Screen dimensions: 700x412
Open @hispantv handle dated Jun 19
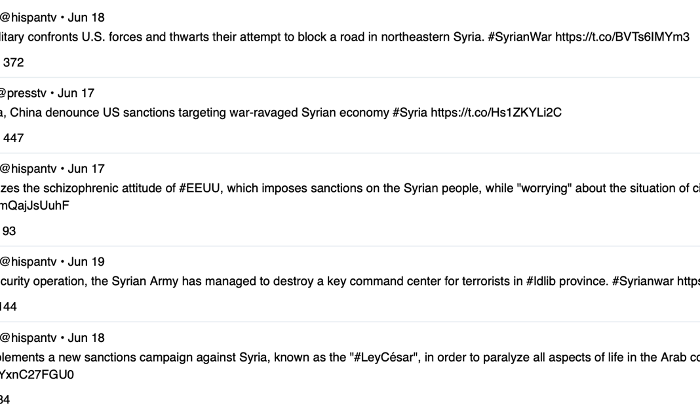pos(28,262)
